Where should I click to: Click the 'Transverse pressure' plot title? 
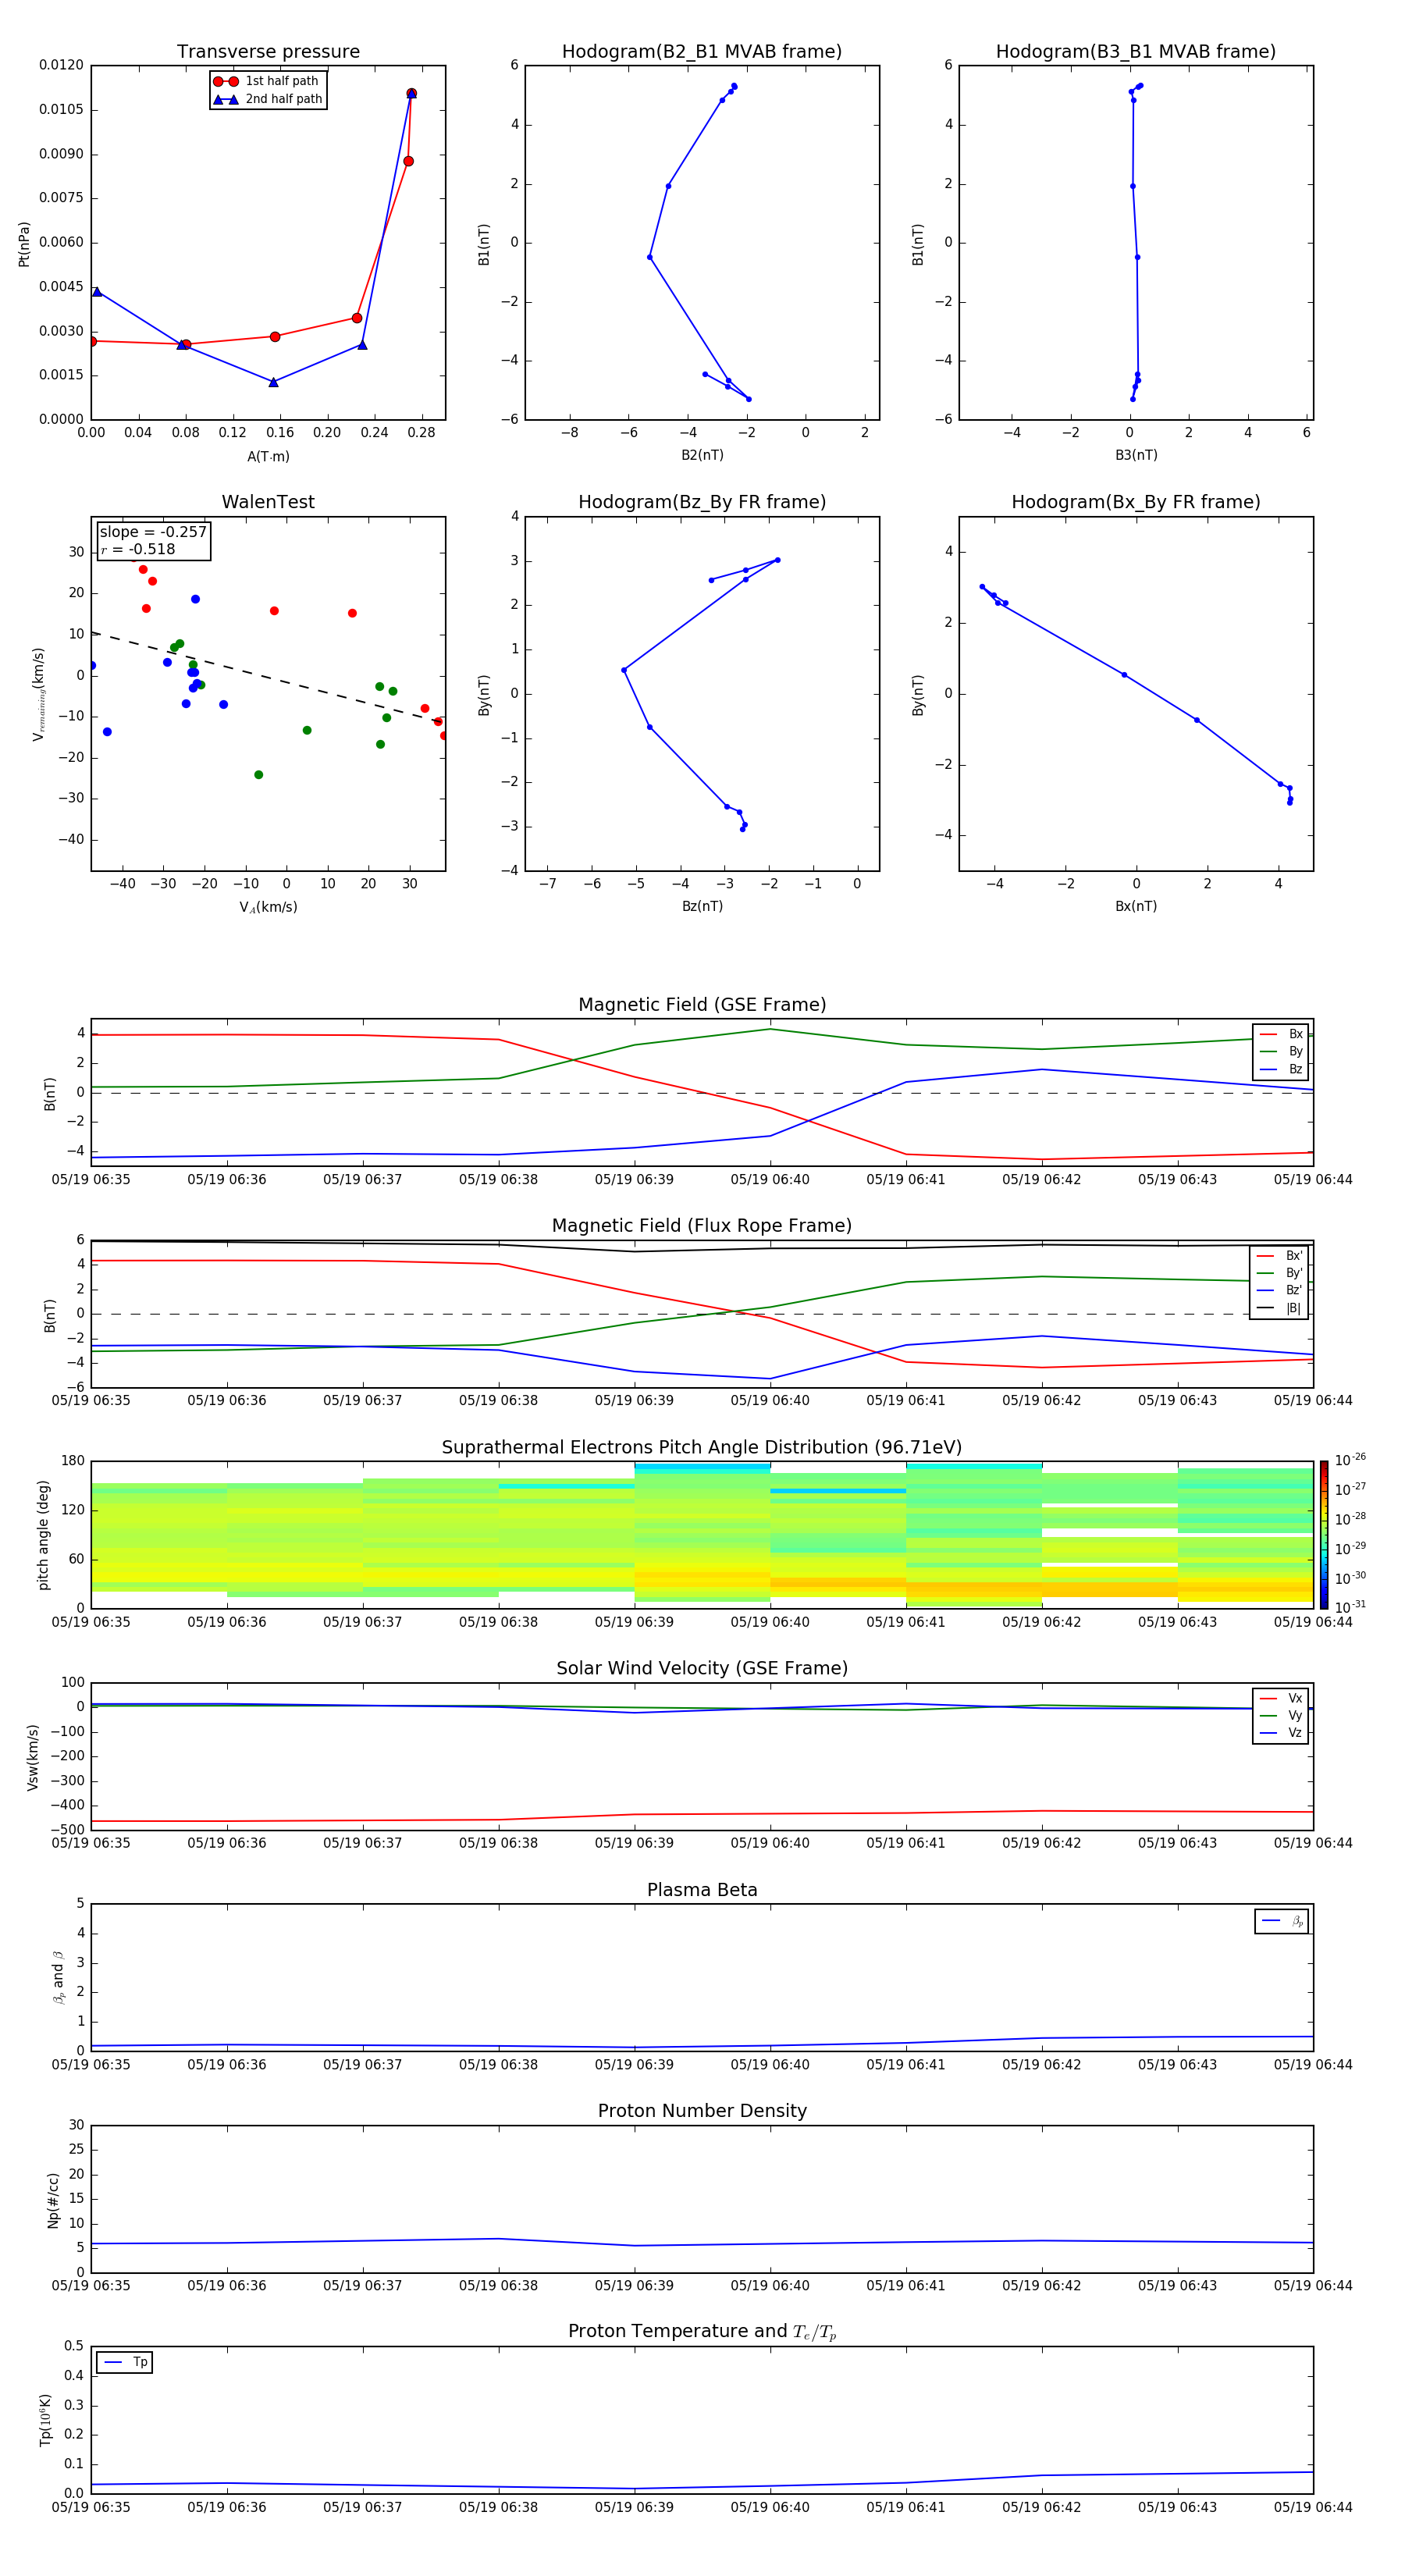tap(268, 52)
